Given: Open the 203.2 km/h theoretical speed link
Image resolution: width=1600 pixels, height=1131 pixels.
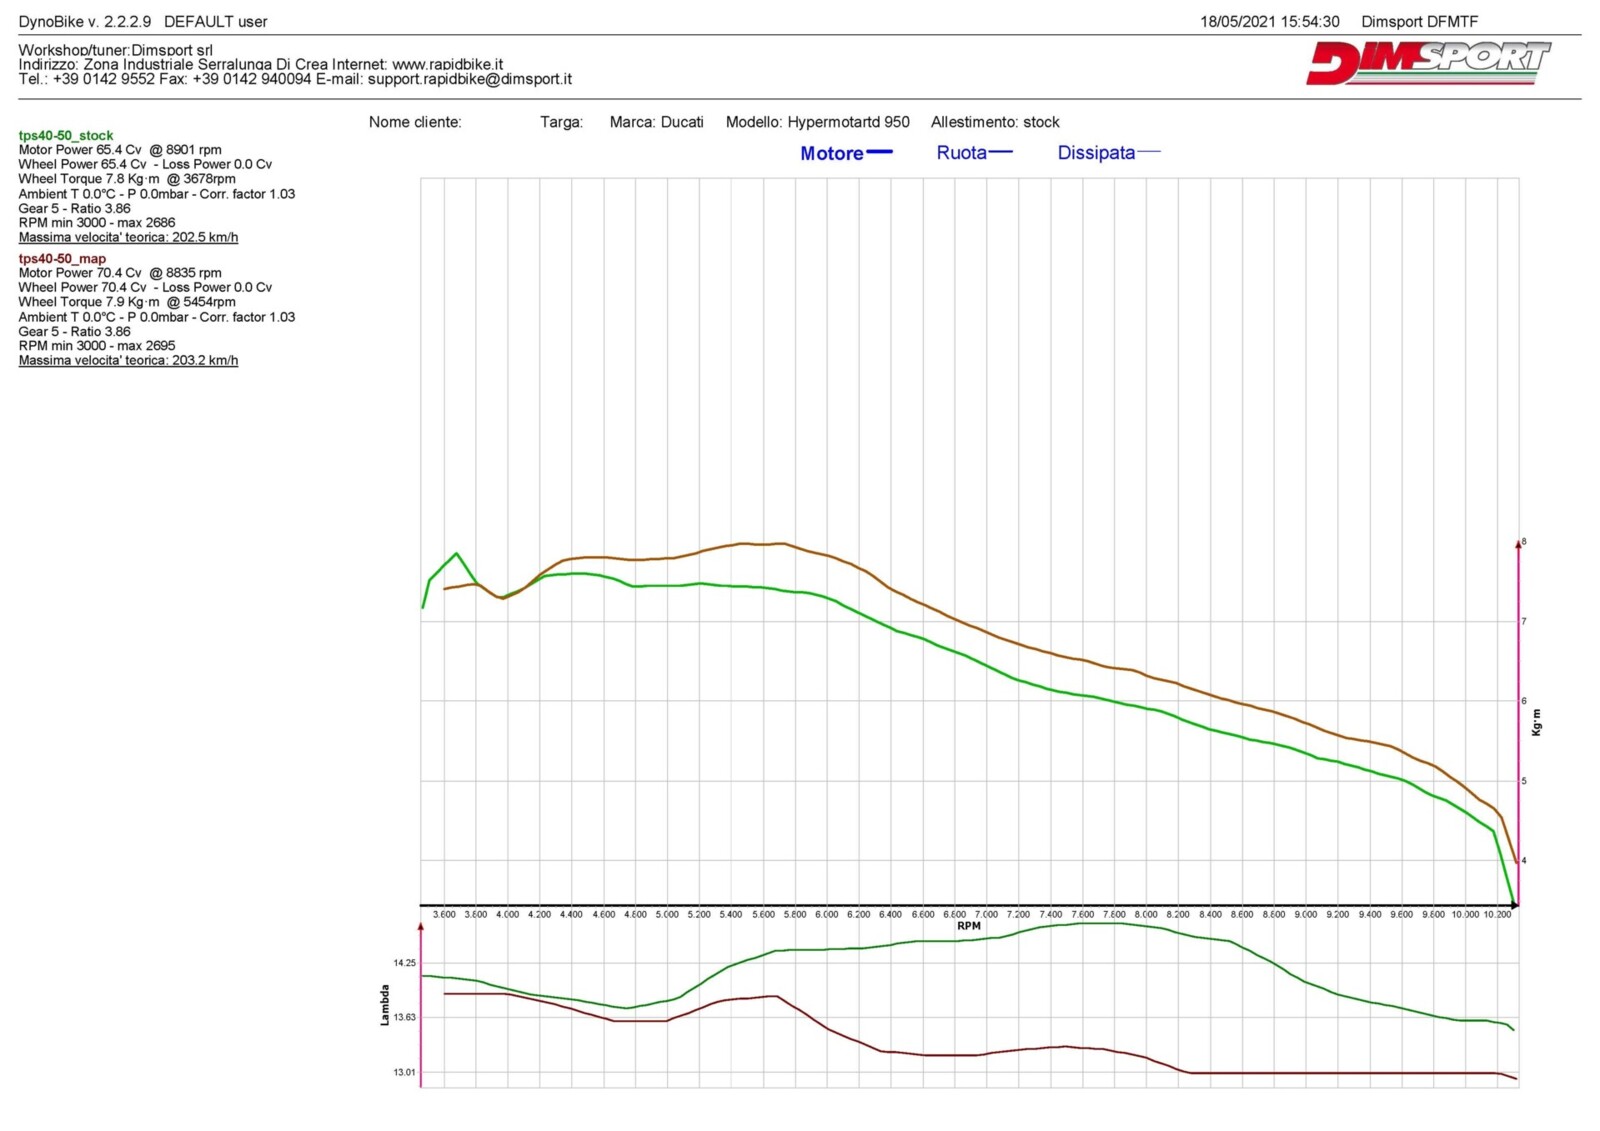Looking at the screenshot, I should 128,360.
